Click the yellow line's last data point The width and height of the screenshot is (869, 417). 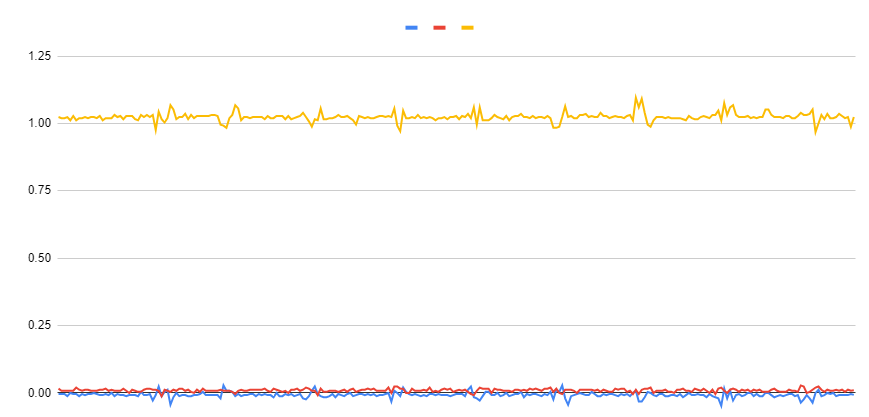(x=854, y=118)
